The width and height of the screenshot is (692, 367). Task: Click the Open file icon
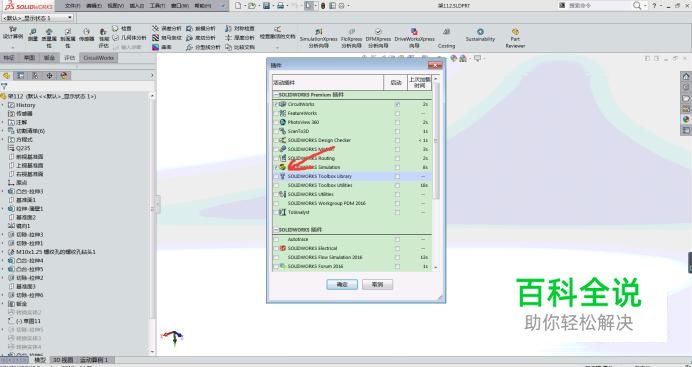click(x=252, y=6)
